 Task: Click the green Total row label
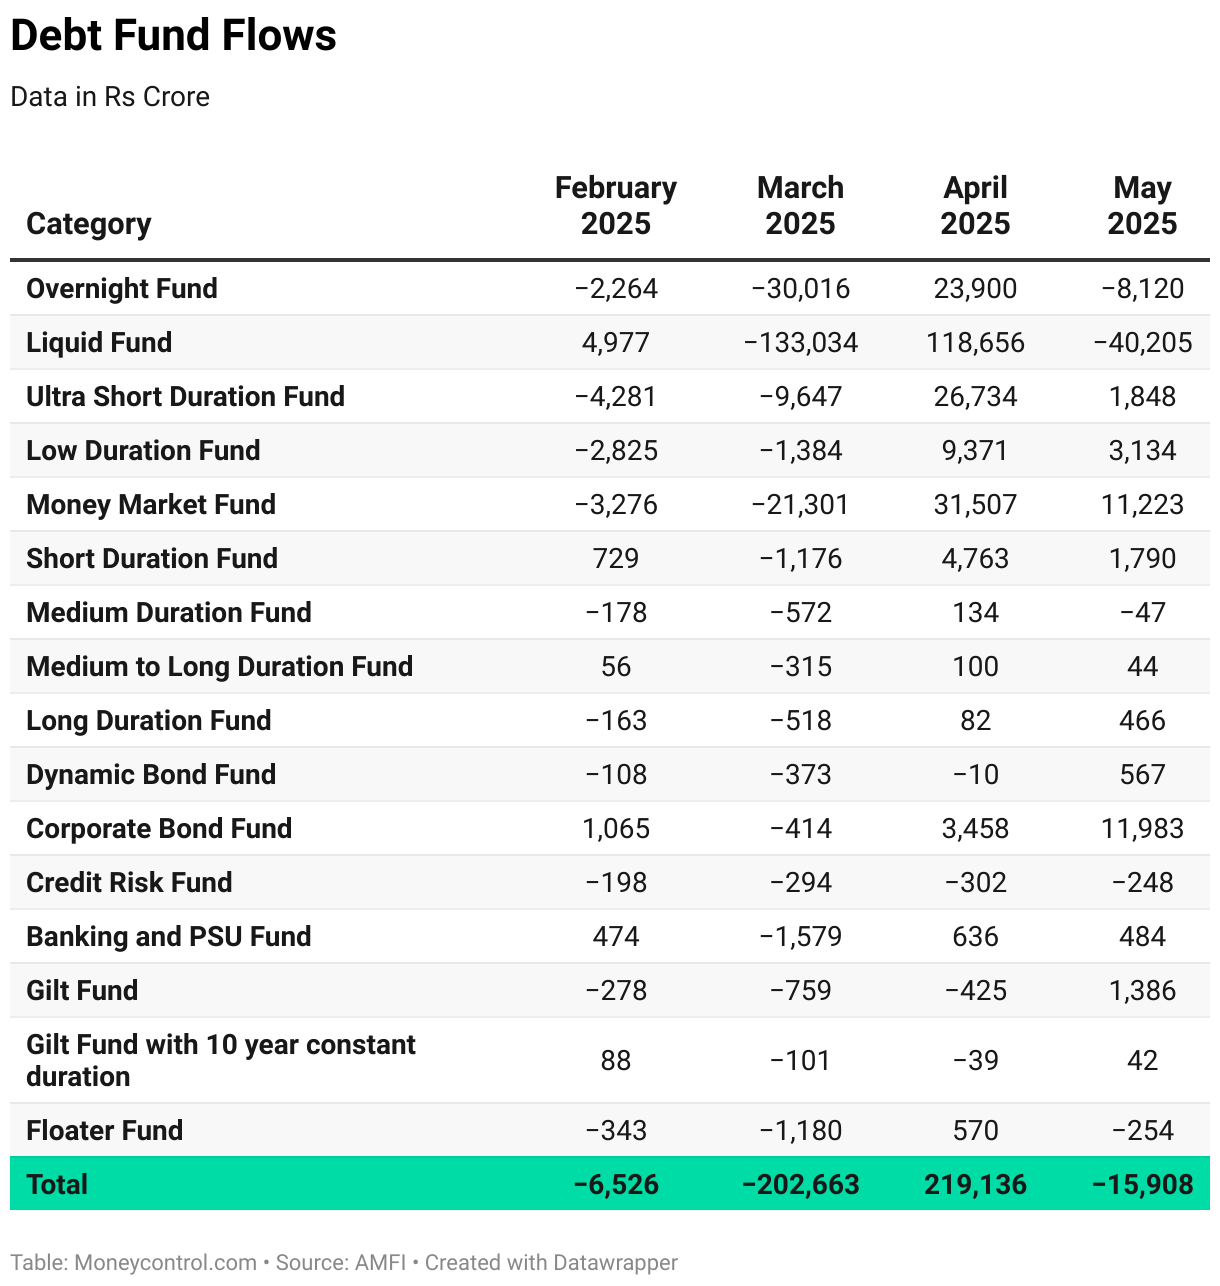click(57, 1185)
